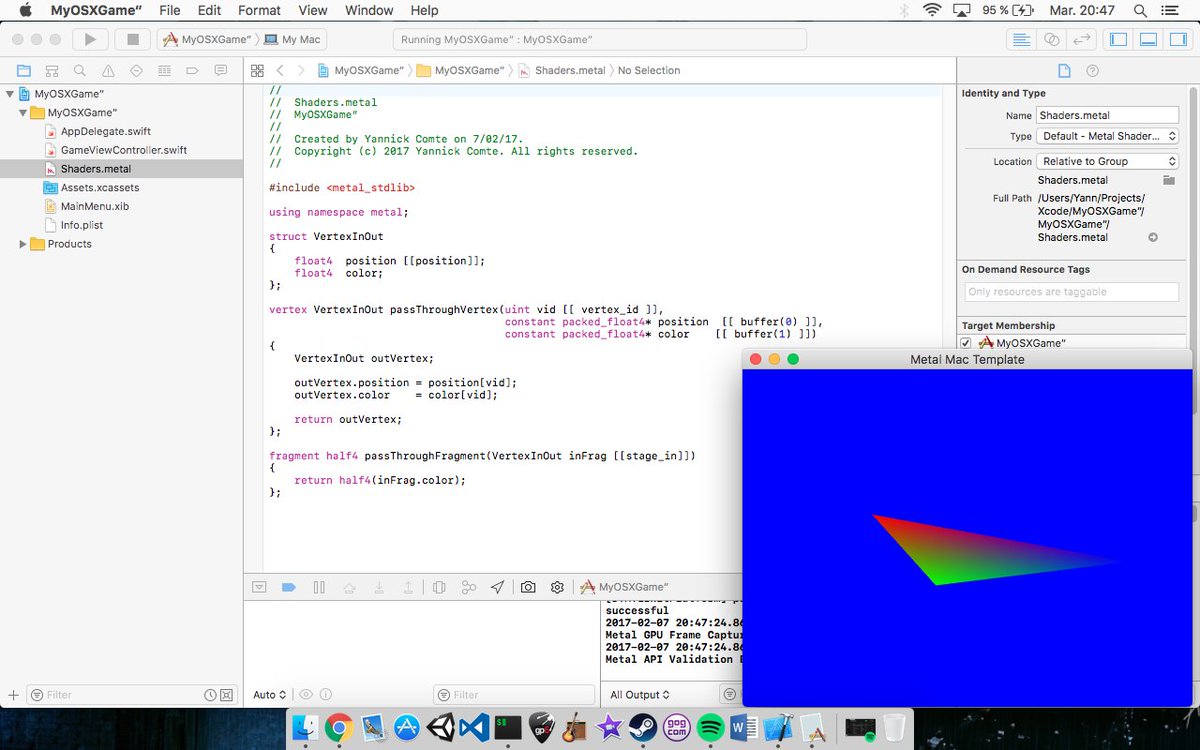Open the Test navigator diamond icon
1200x750 pixels.
pos(136,71)
